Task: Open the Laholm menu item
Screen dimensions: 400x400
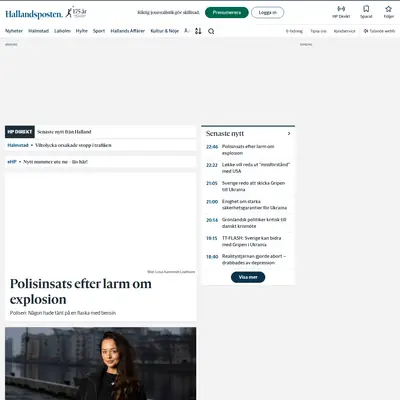Action: (62, 31)
